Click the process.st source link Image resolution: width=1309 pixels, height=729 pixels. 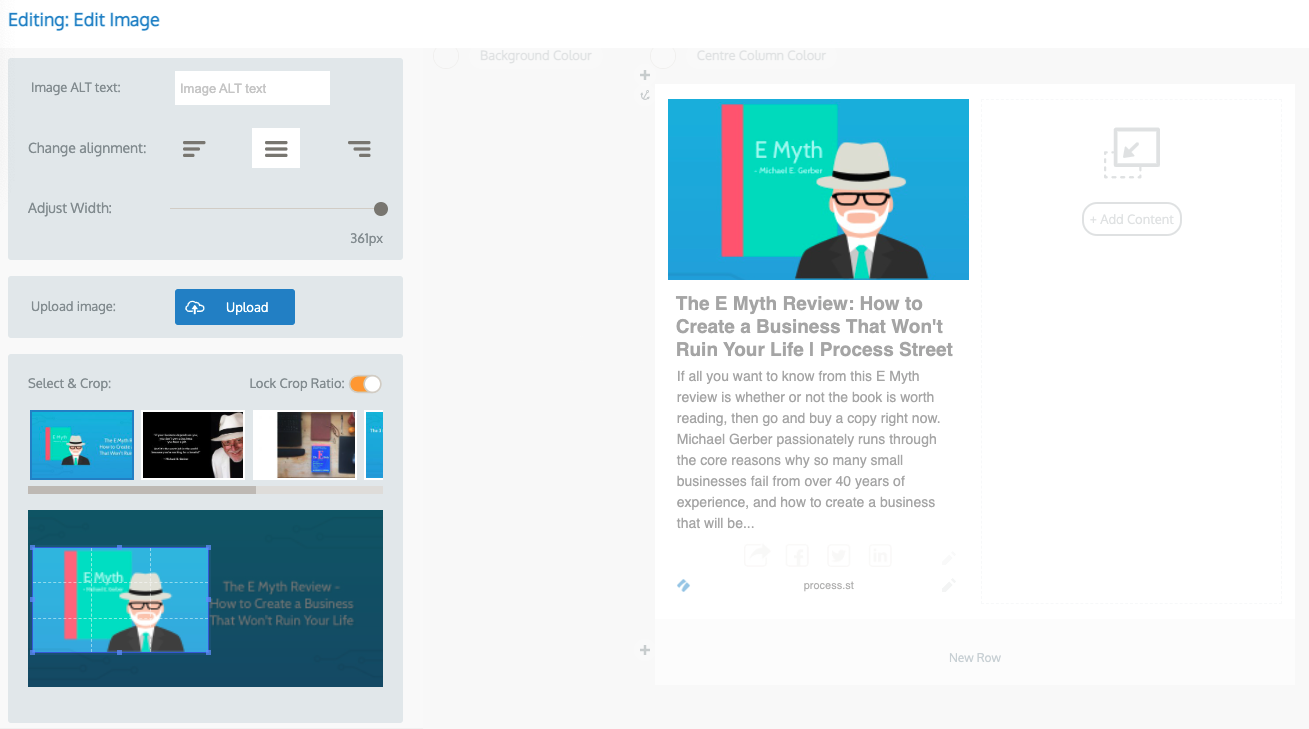click(829, 586)
